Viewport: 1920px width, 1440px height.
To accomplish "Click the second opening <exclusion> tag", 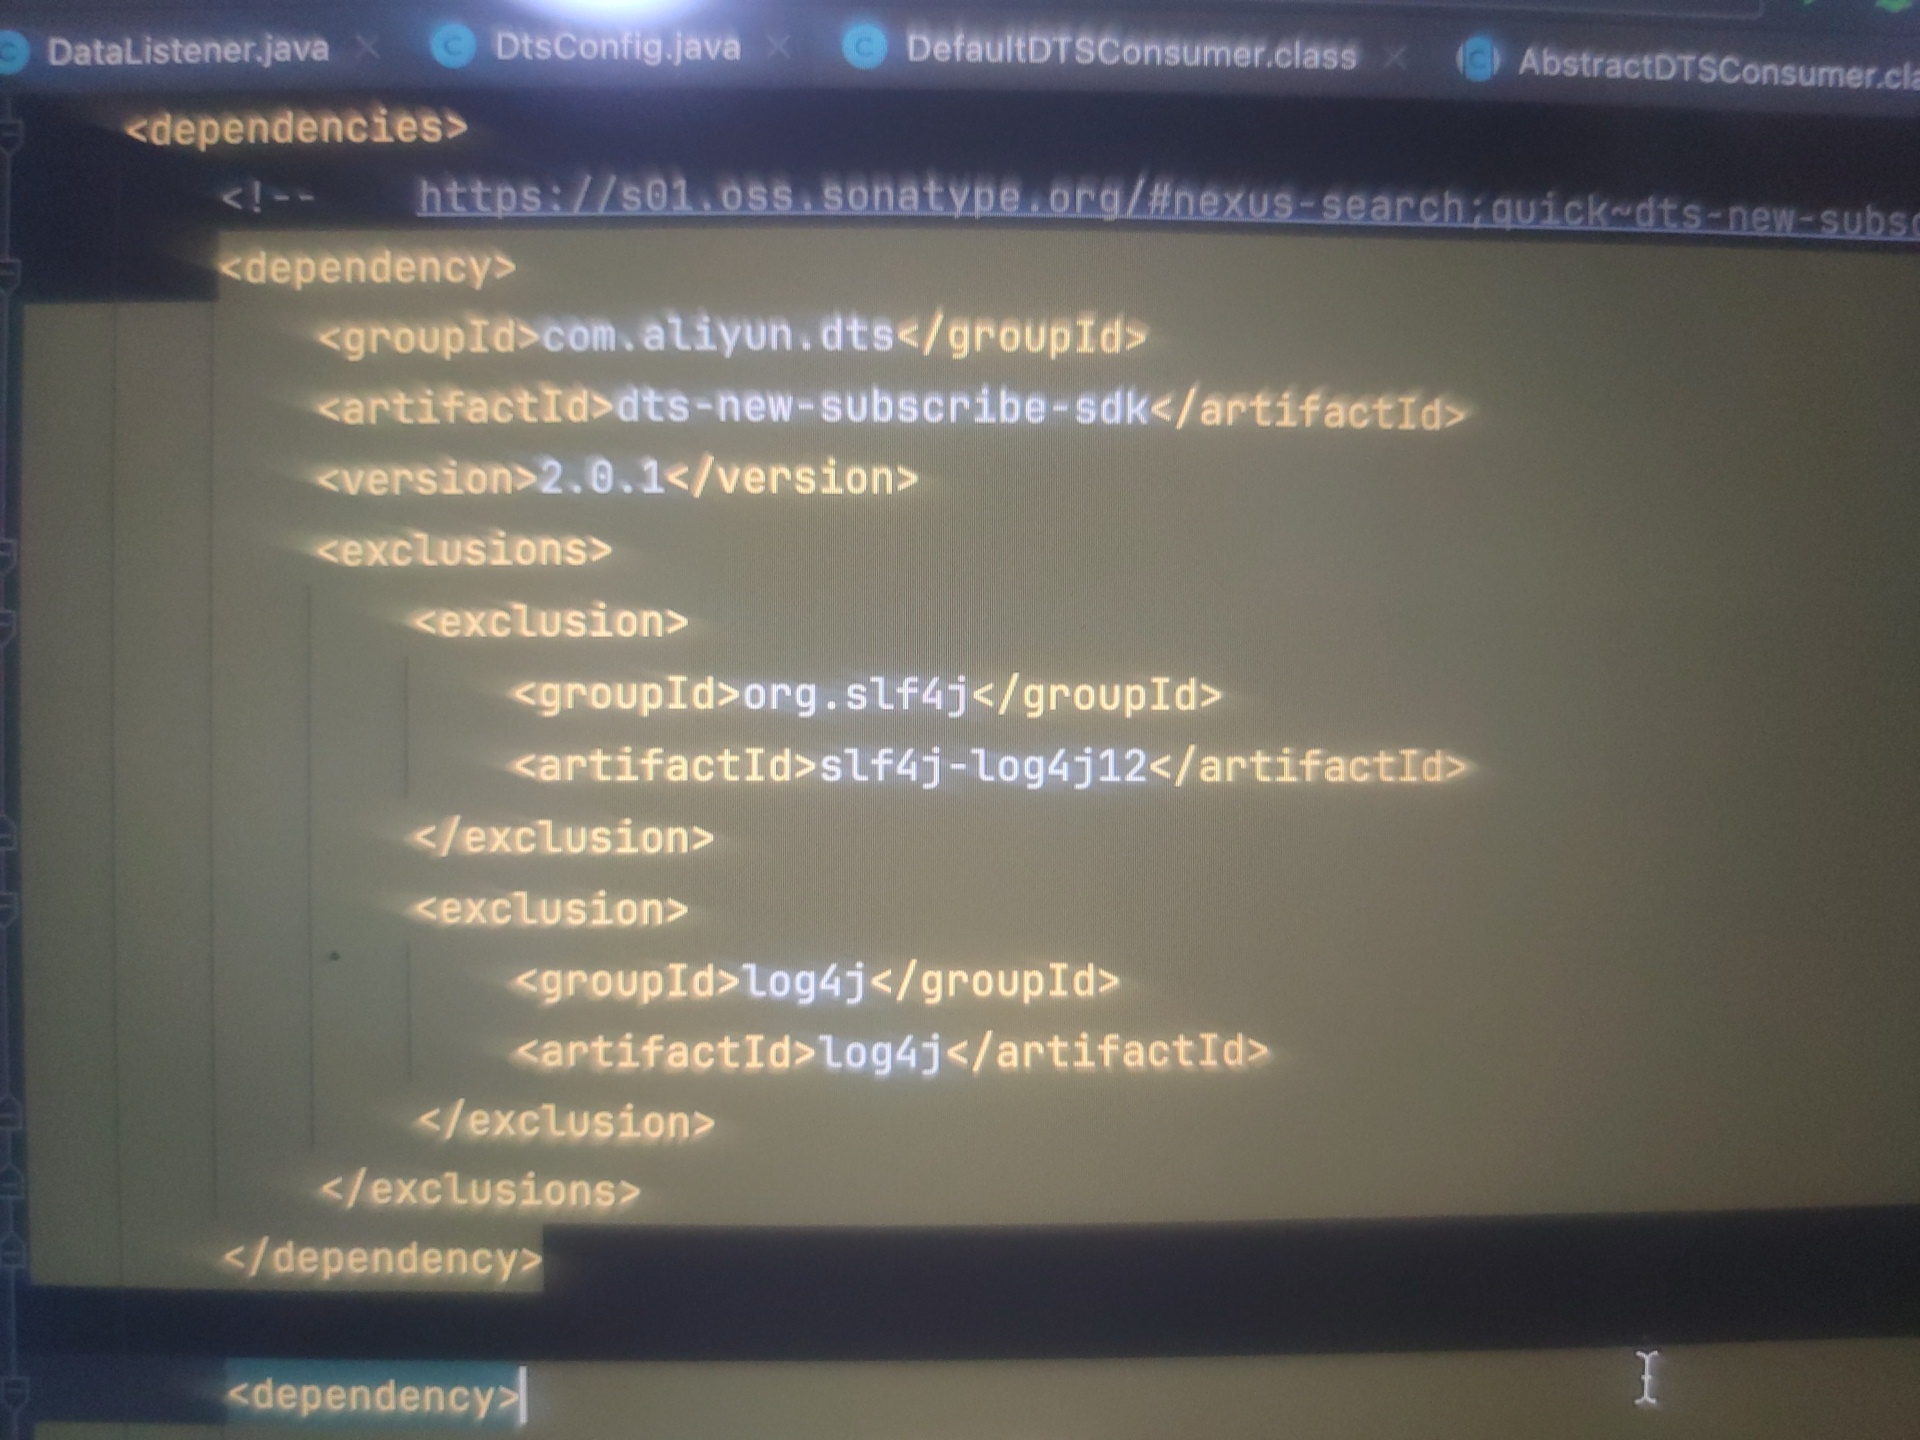I will (551, 909).
